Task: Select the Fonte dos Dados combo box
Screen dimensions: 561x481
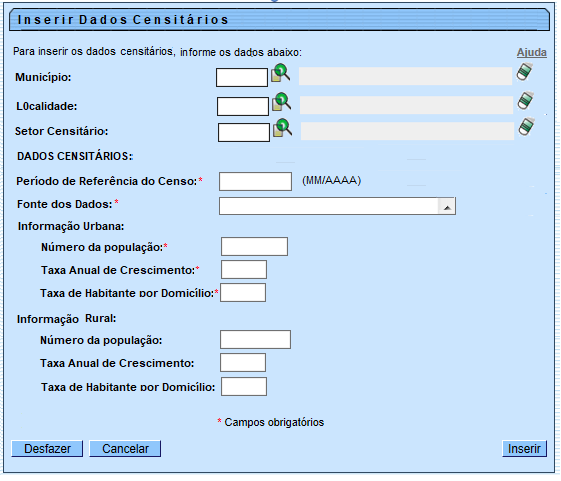Action: [x=337, y=206]
